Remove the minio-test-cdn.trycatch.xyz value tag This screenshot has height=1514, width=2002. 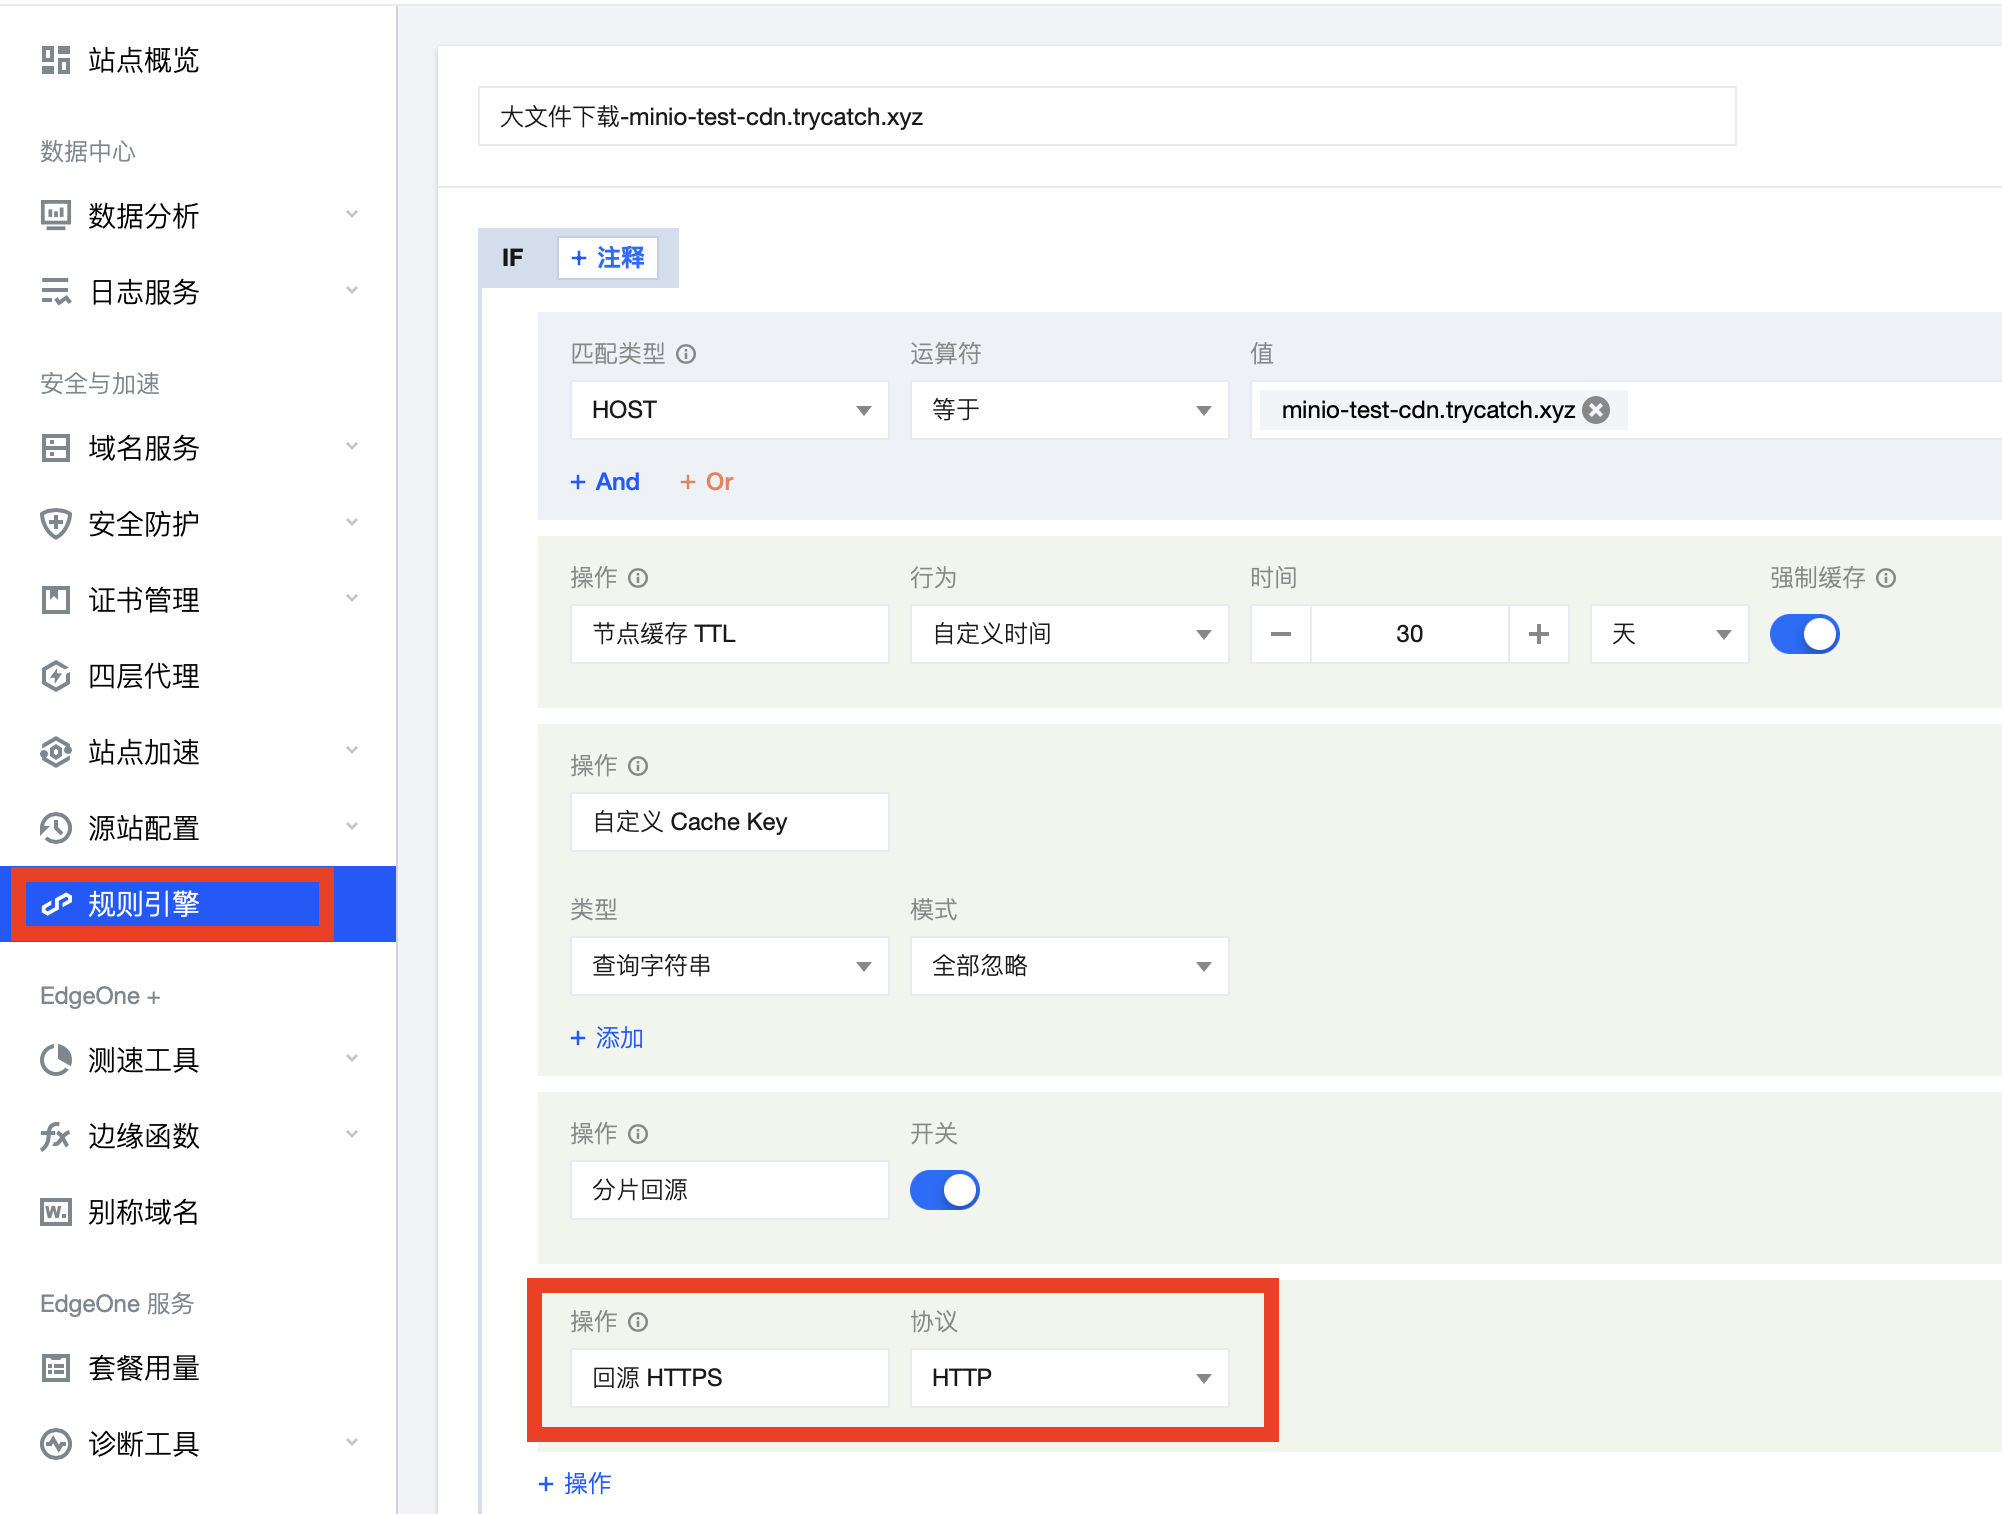[x=1596, y=409]
